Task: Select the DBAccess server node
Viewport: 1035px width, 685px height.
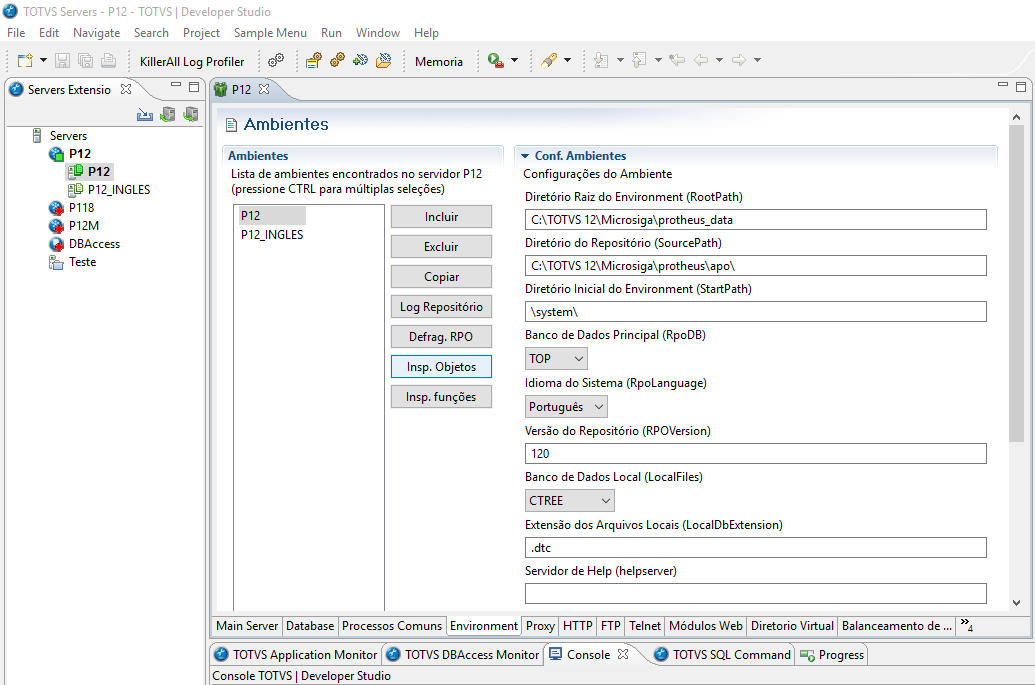Action: click(94, 244)
